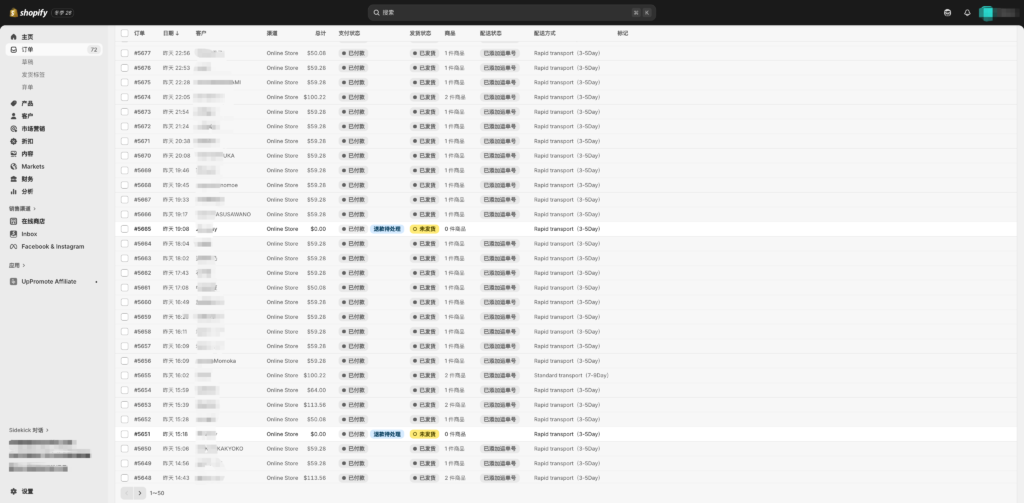Click inside the 搜索 search field
Viewport: 1024px width, 503px height.
click(x=511, y=12)
